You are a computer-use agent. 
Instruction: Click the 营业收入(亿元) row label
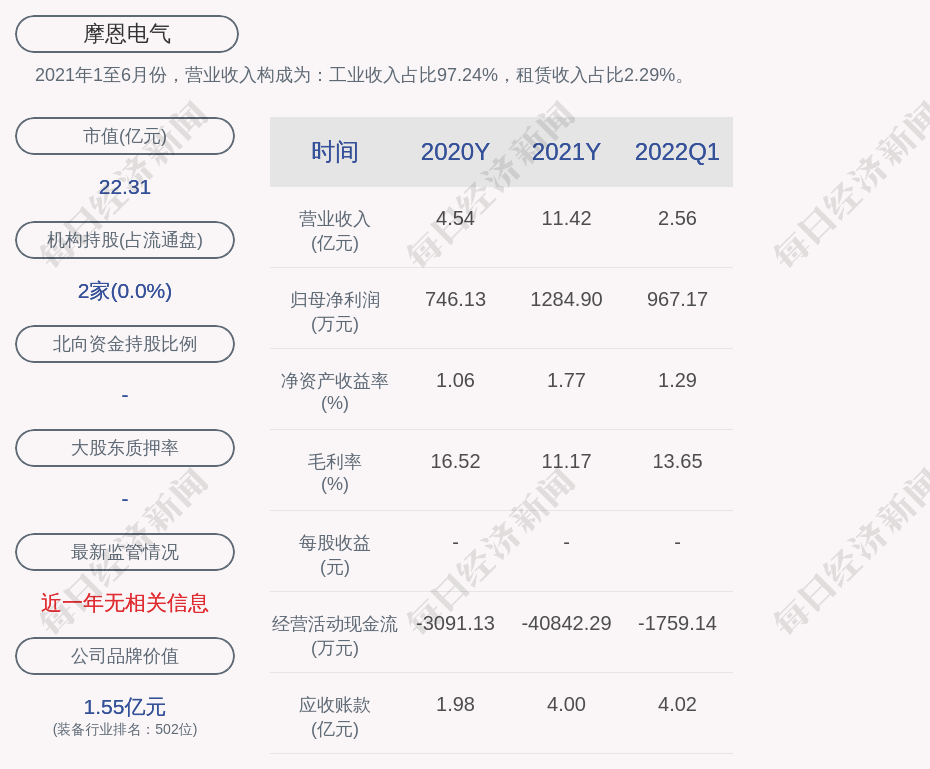click(335, 231)
